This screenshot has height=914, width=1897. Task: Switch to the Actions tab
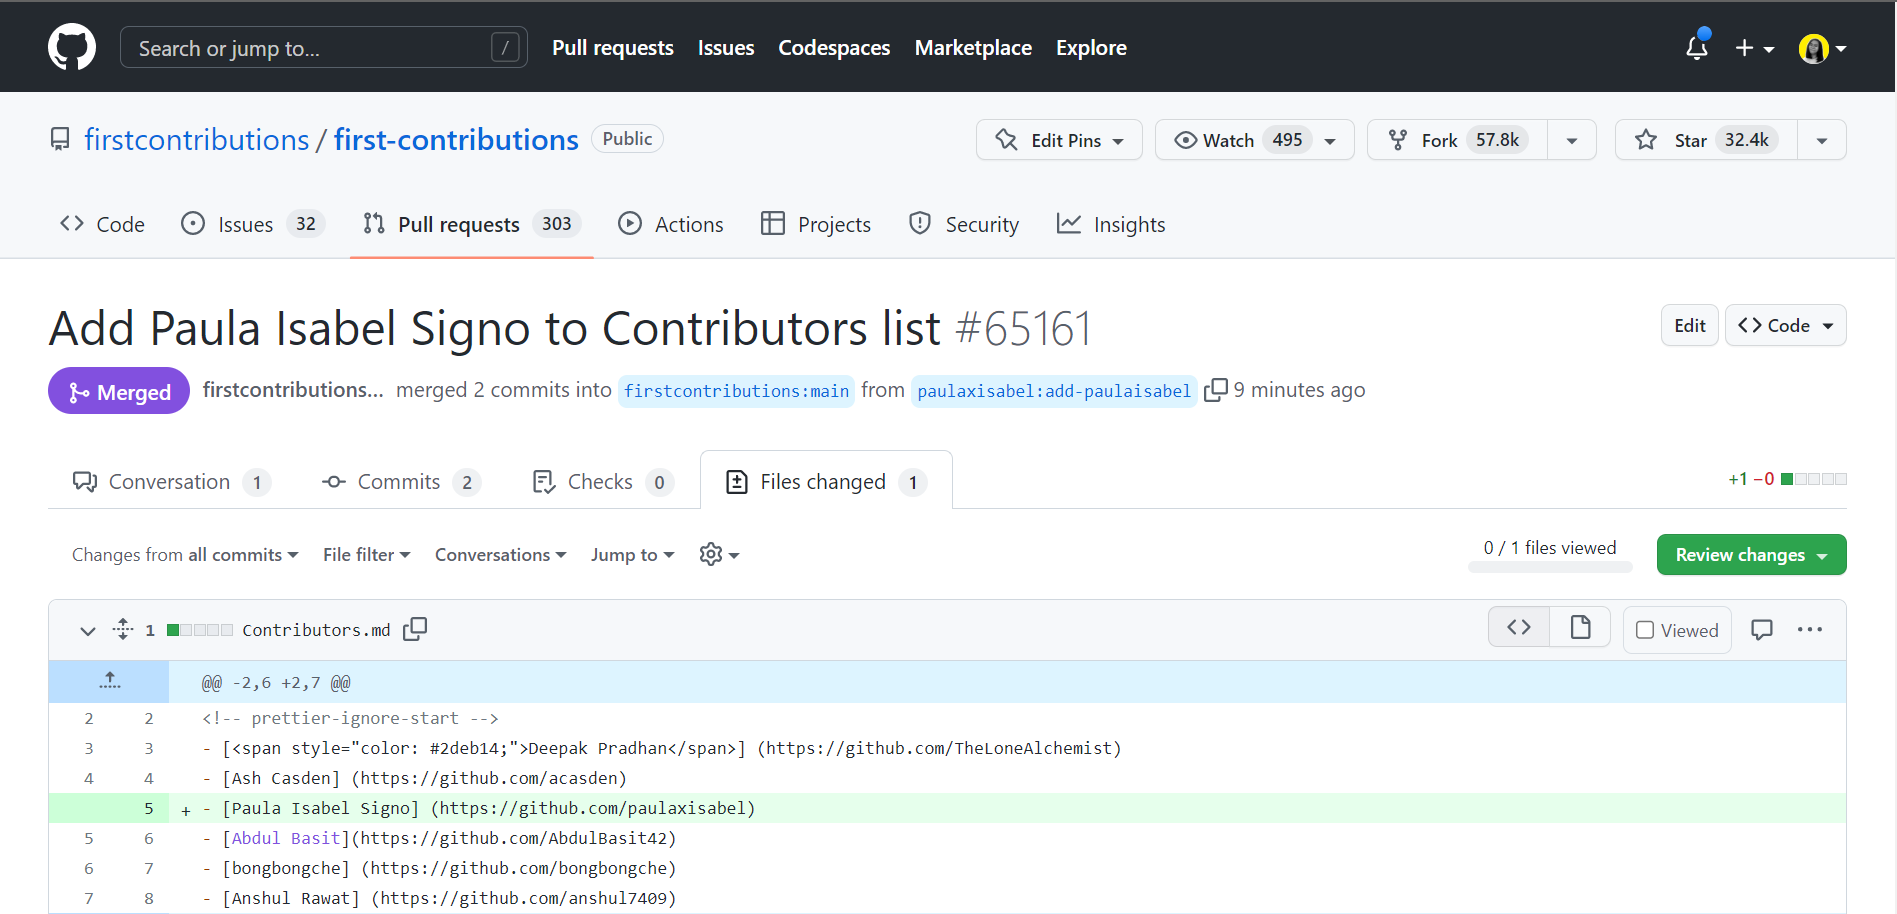click(x=671, y=224)
